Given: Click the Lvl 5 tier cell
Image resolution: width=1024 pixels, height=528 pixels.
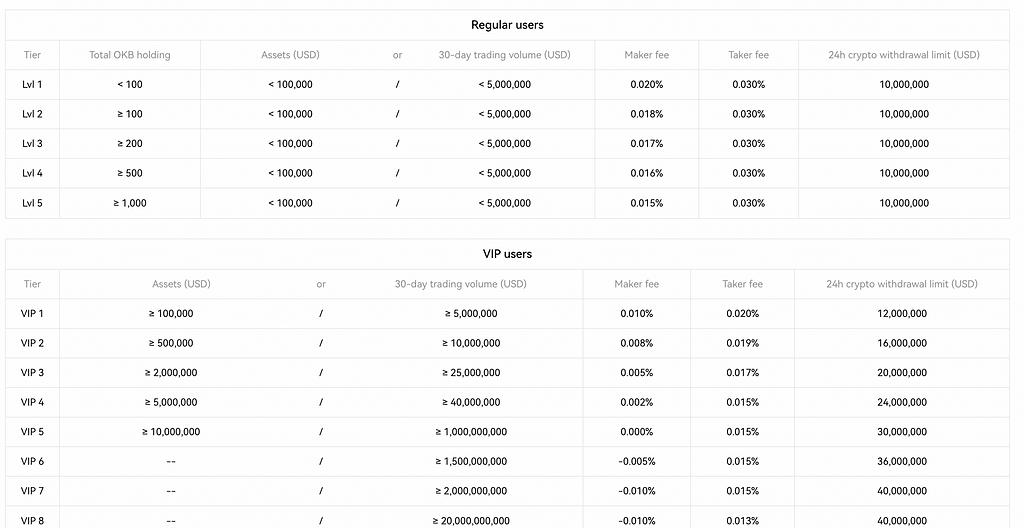Looking at the screenshot, I should (32, 203).
